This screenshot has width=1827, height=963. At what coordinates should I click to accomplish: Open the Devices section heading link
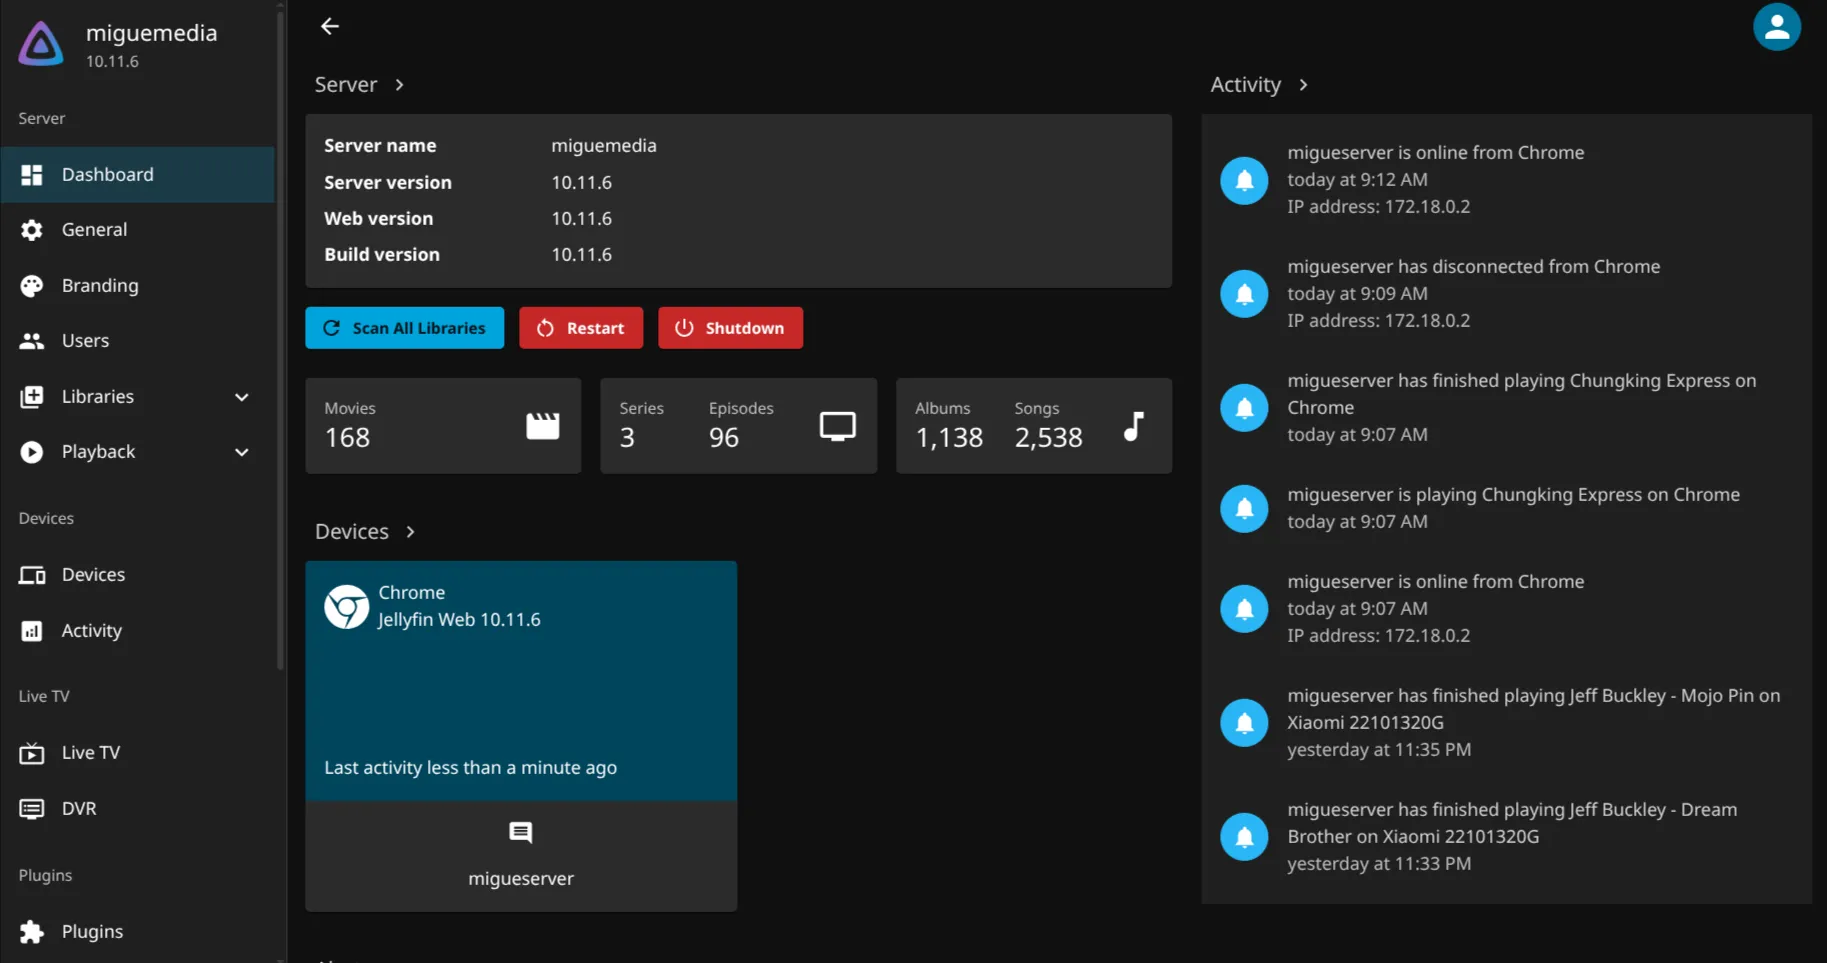tap(365, 532)
